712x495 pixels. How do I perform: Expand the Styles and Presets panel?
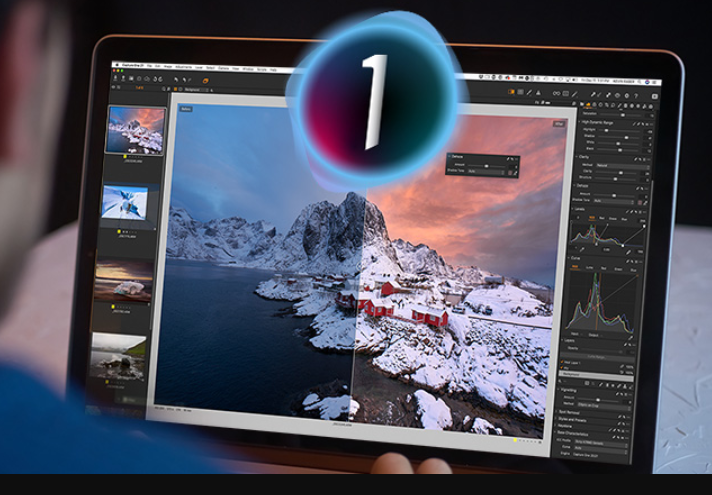pos(555,418)
